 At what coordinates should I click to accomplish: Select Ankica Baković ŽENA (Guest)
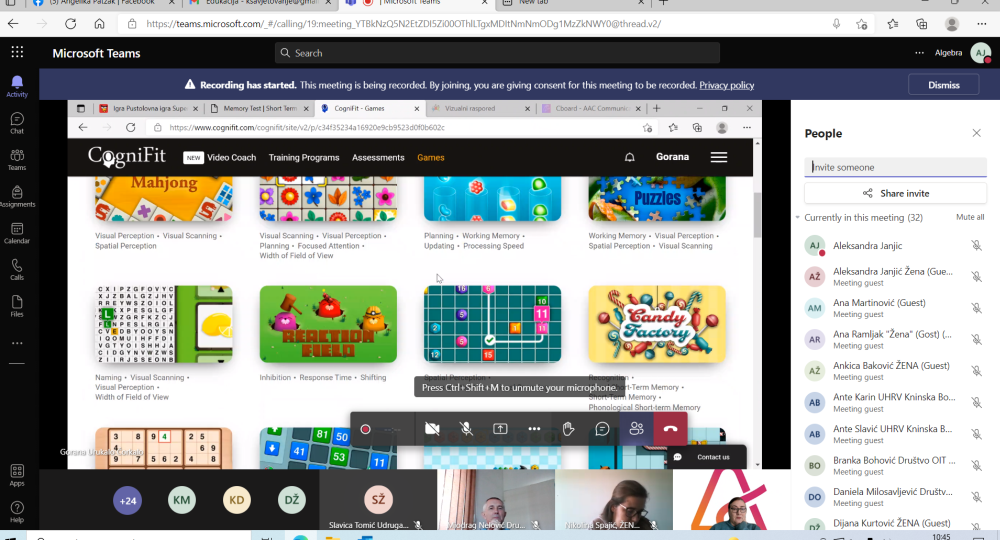pos(892,371)
